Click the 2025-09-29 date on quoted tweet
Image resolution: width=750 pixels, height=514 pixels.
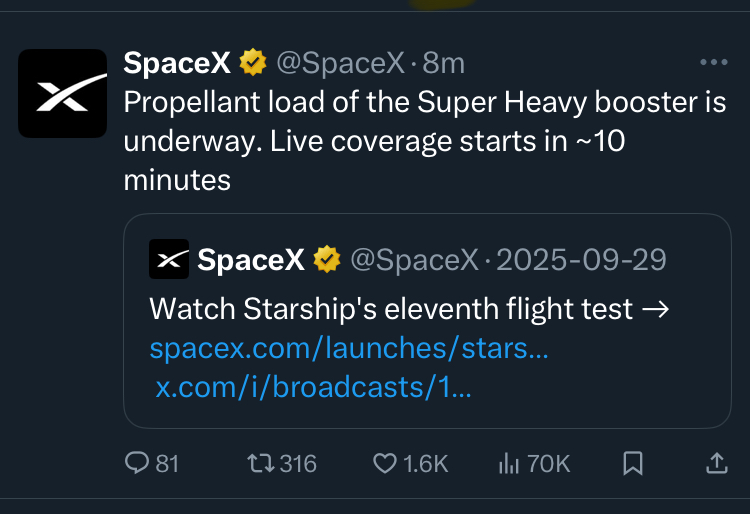[x=581, y=260]
